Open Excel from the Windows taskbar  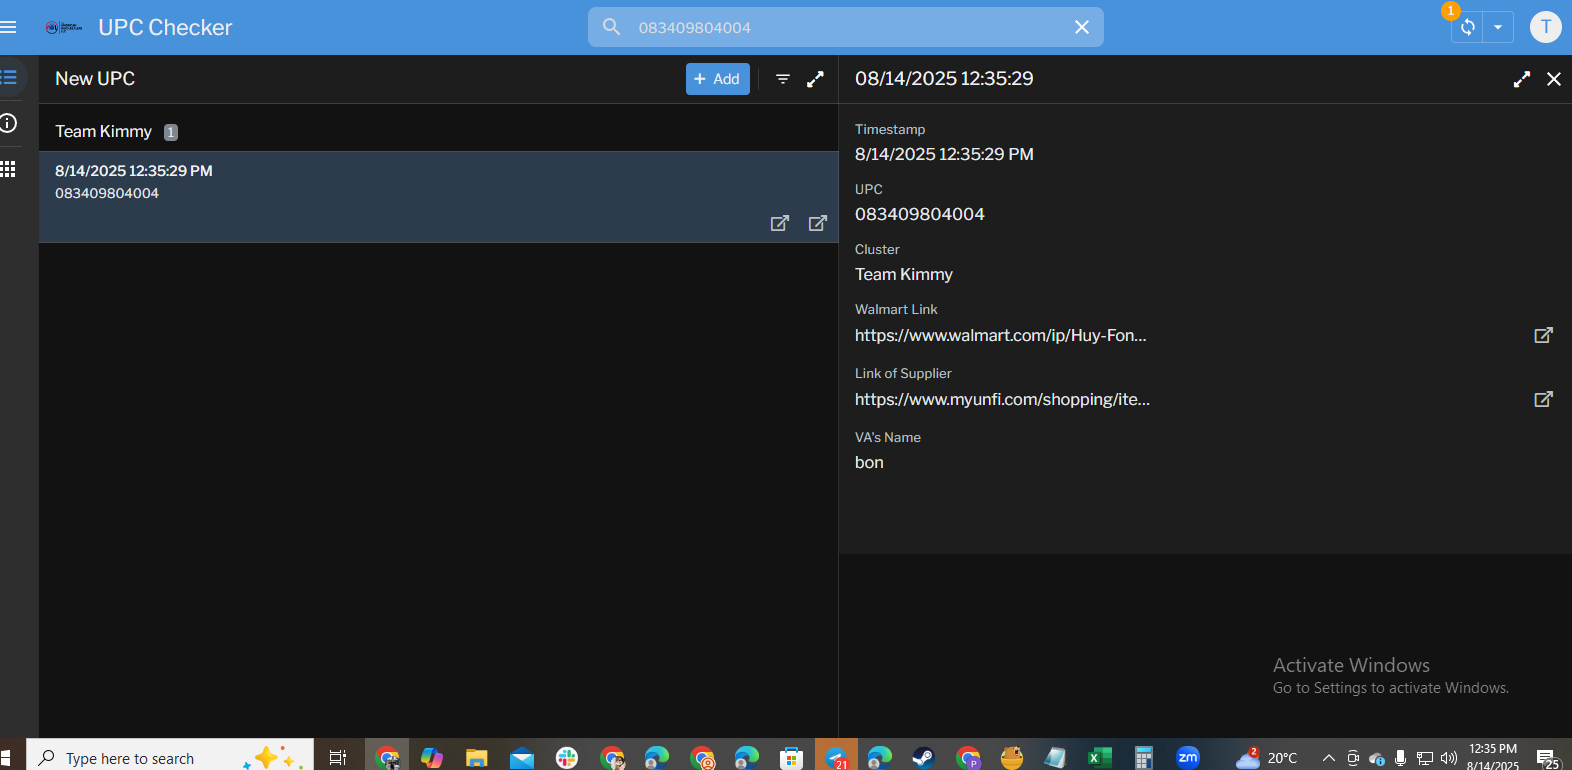1099,758
